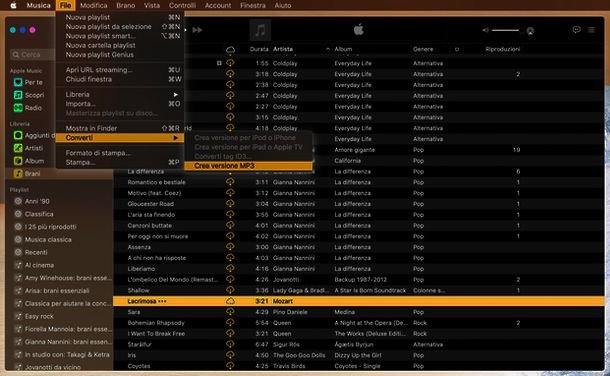The height and width of the screenshot is (376, 610).
Task: Adjust the volume slider
Action: click(505, 30)
